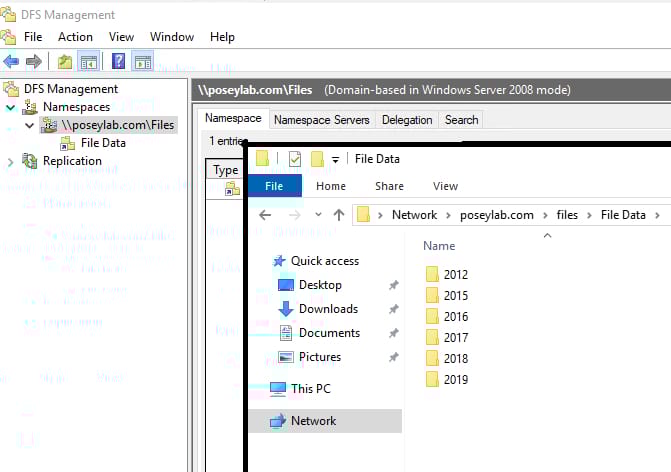Select the 2015 folder name
The height and width of the screenshot is (472, 671).
456,296
